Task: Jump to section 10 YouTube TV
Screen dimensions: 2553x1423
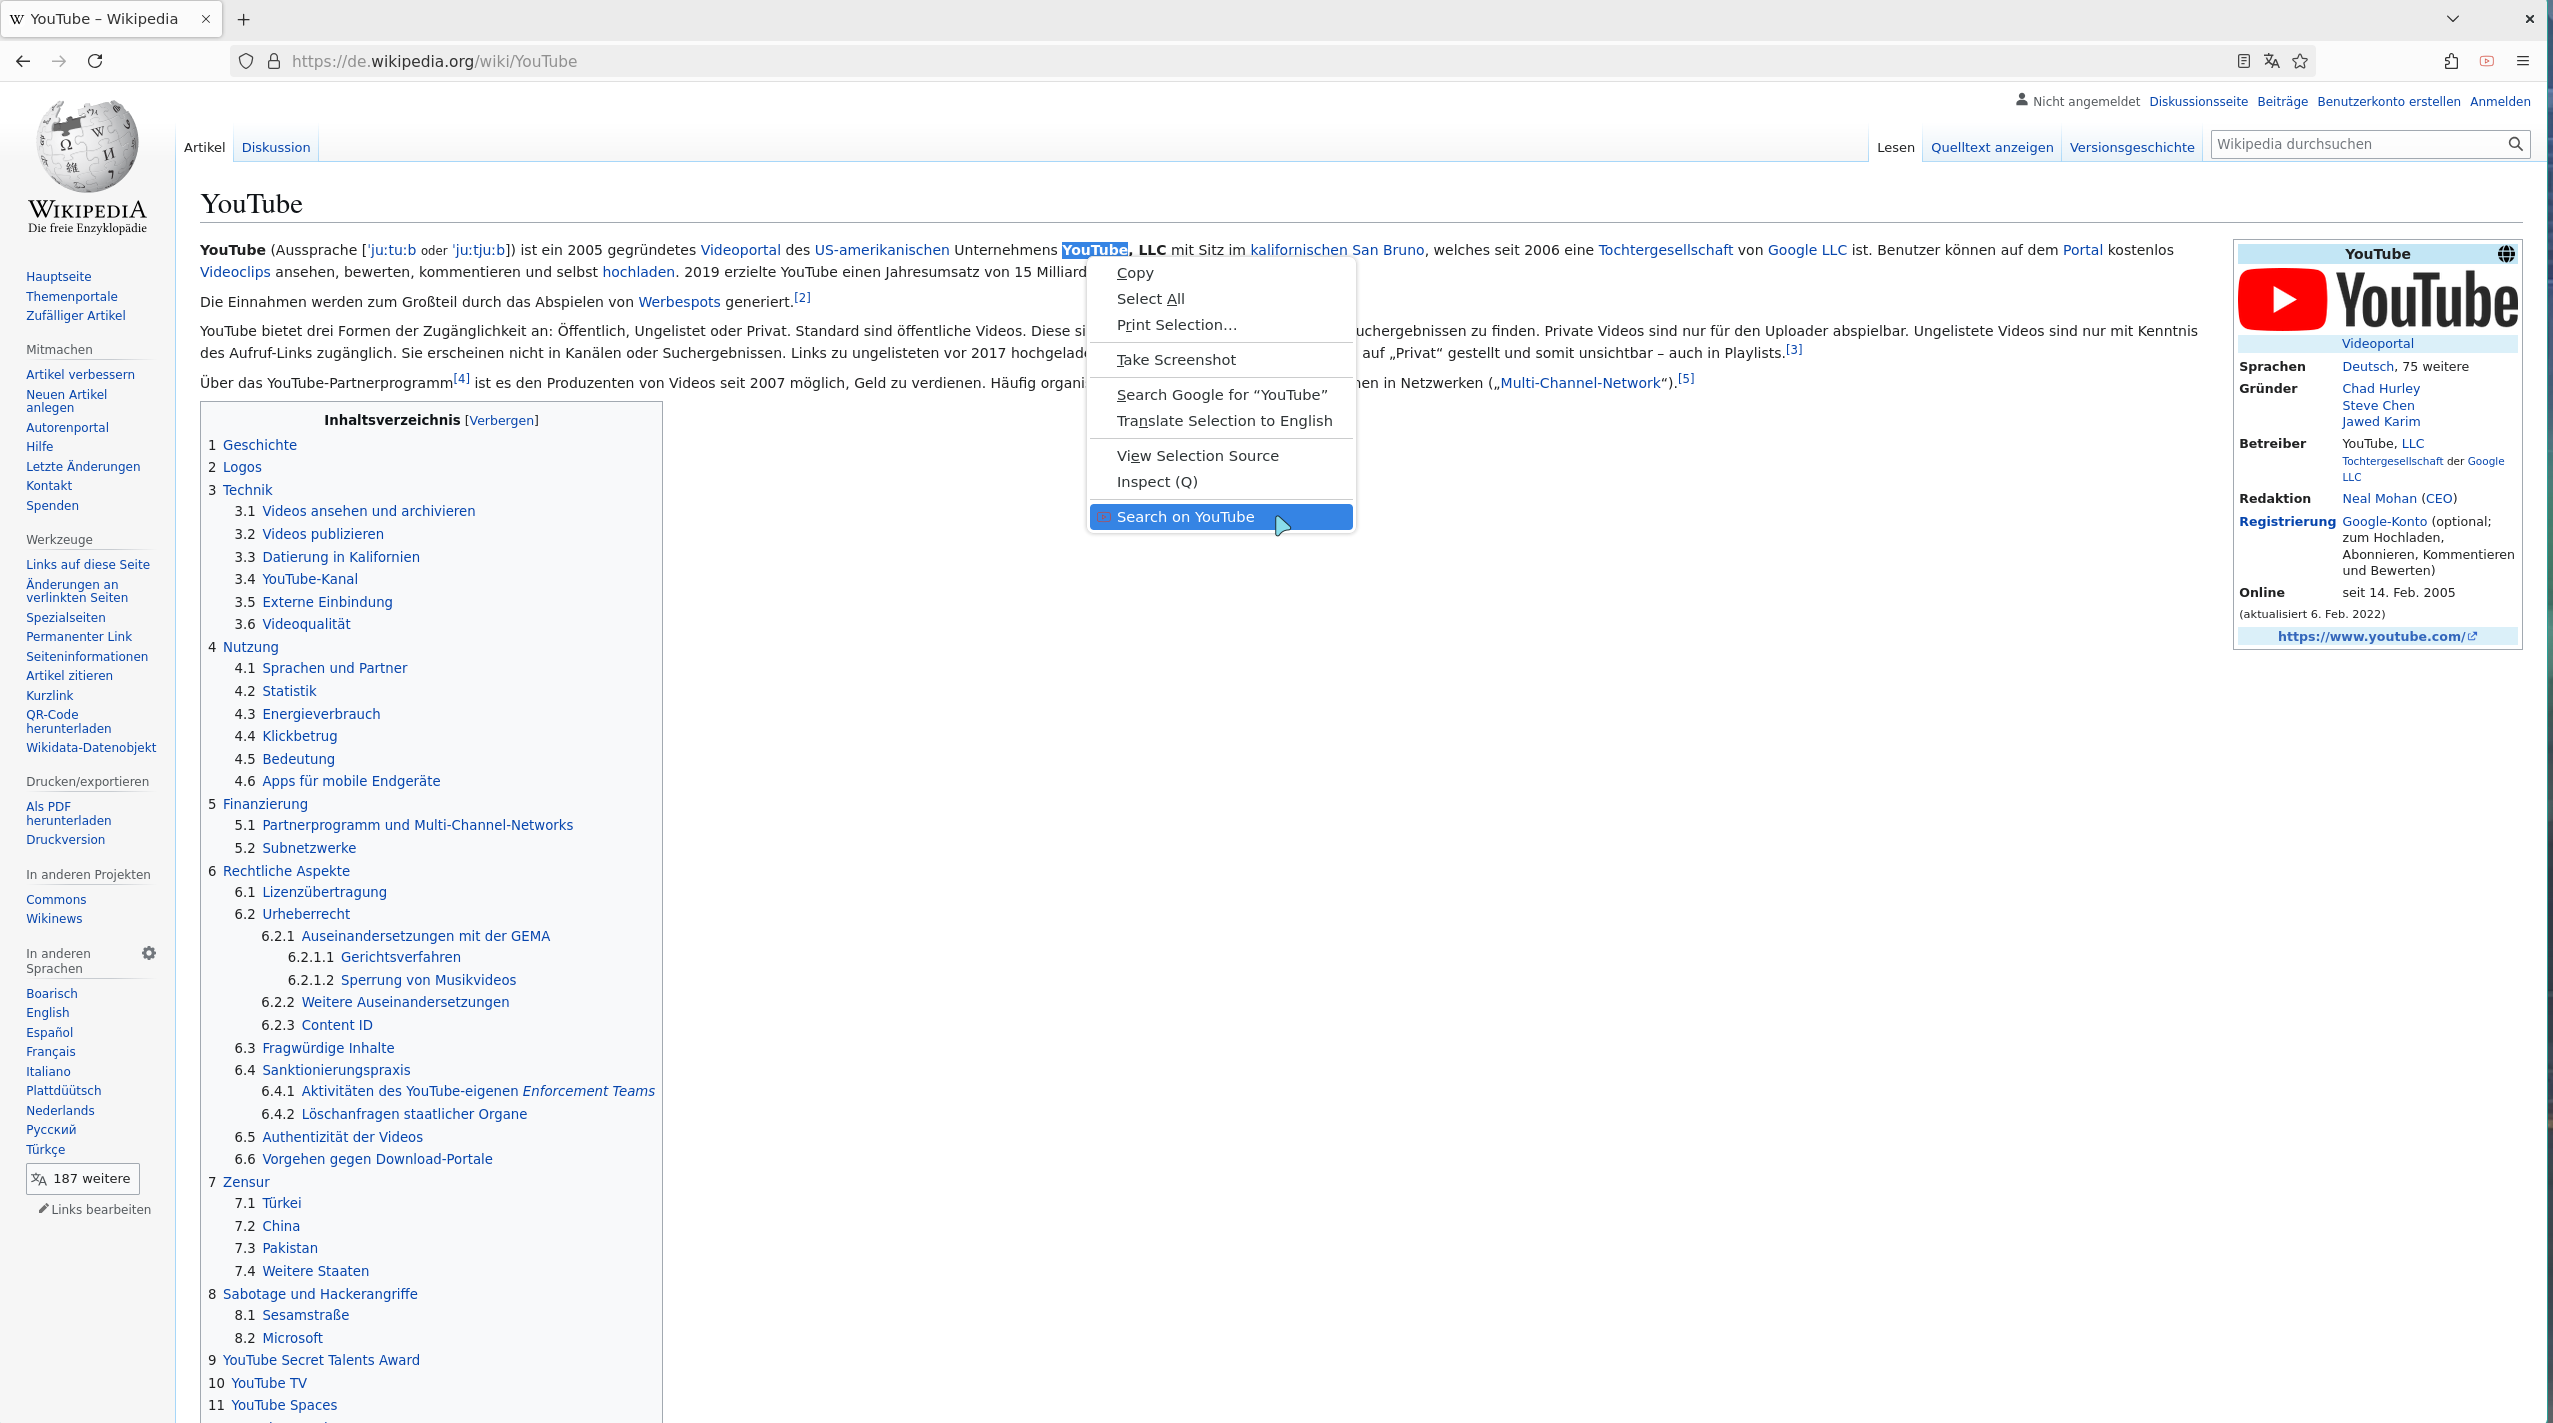Action: pyautogui.click(x=268, y=1383)
